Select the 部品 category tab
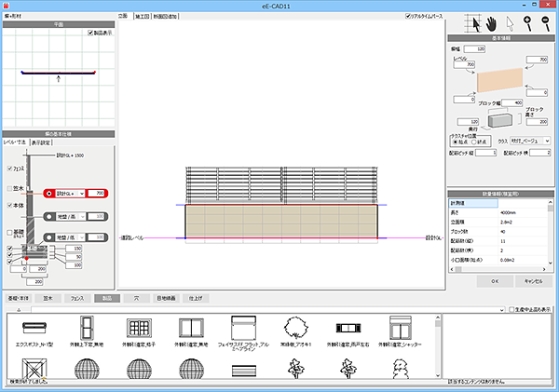Screen dimensions: 559x392 [x=107, y=298]
